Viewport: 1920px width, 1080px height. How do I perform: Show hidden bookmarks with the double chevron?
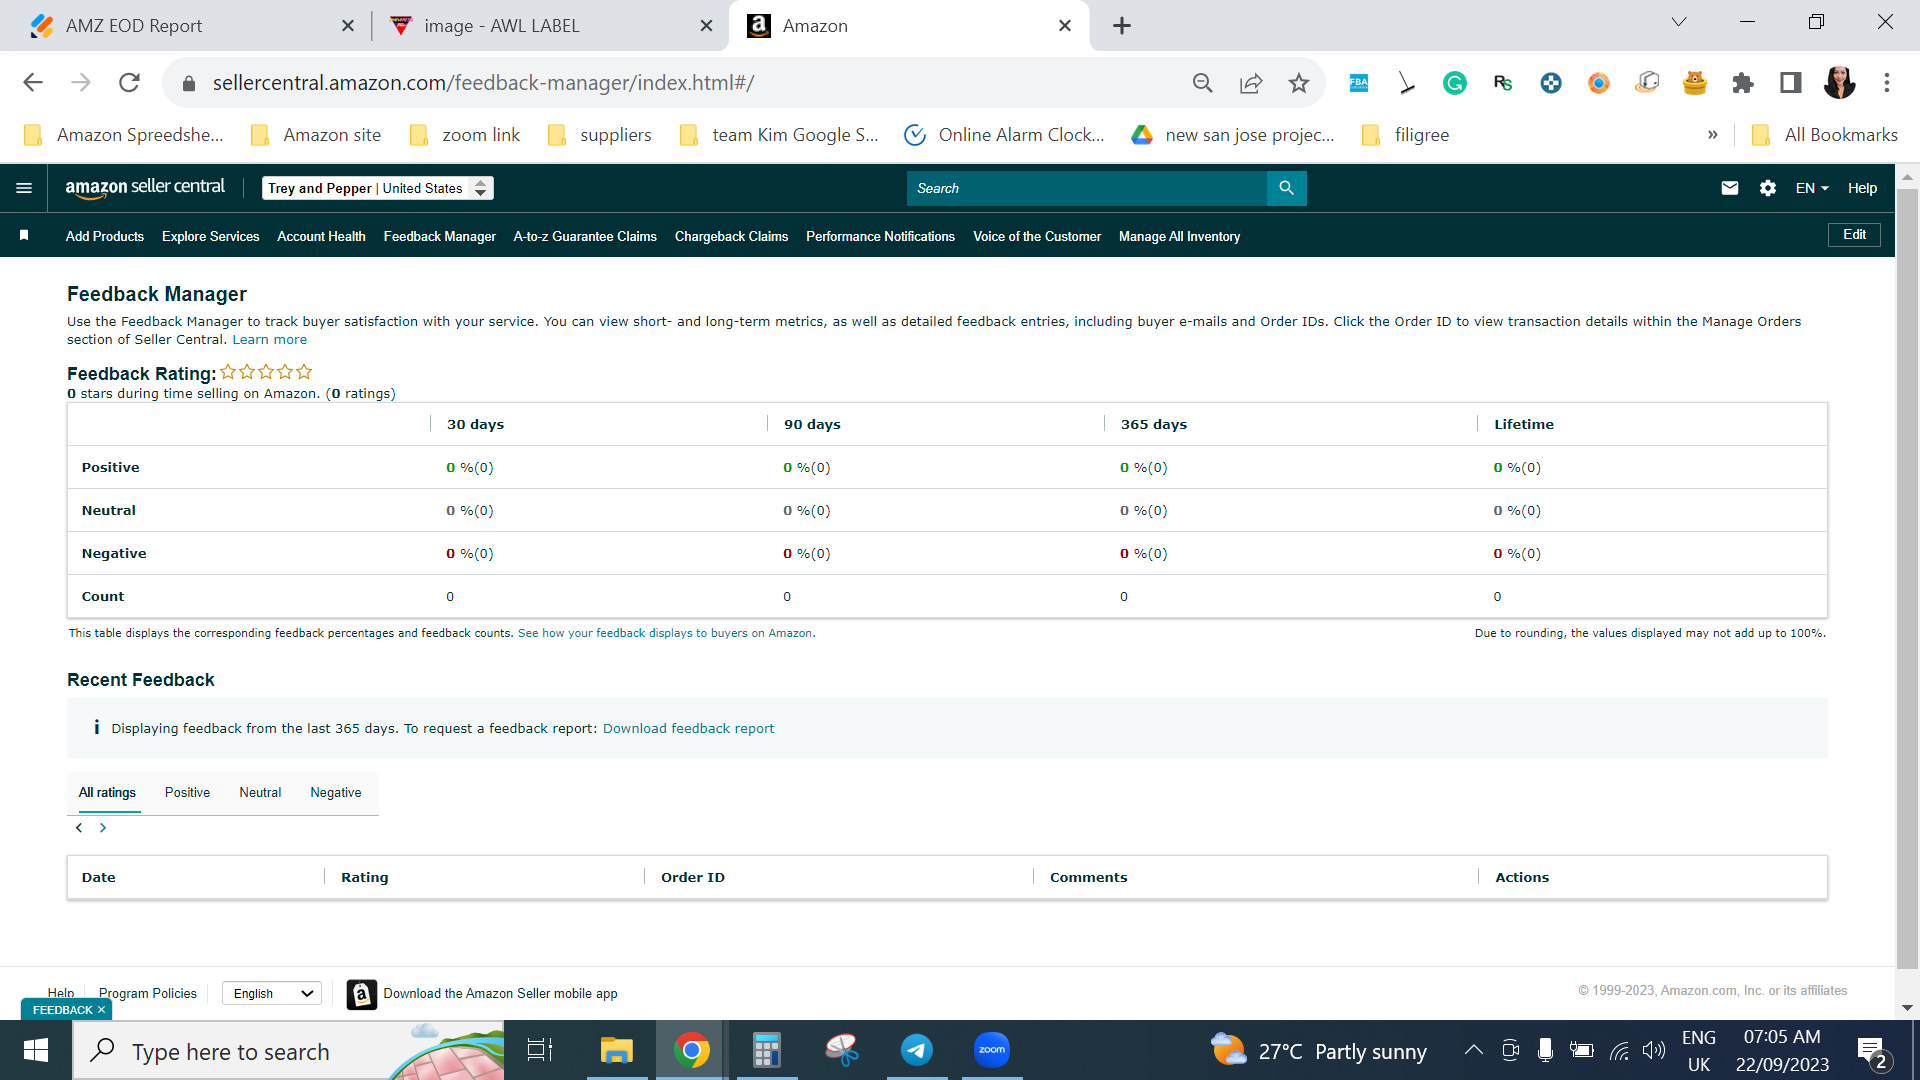(1713, 135)
